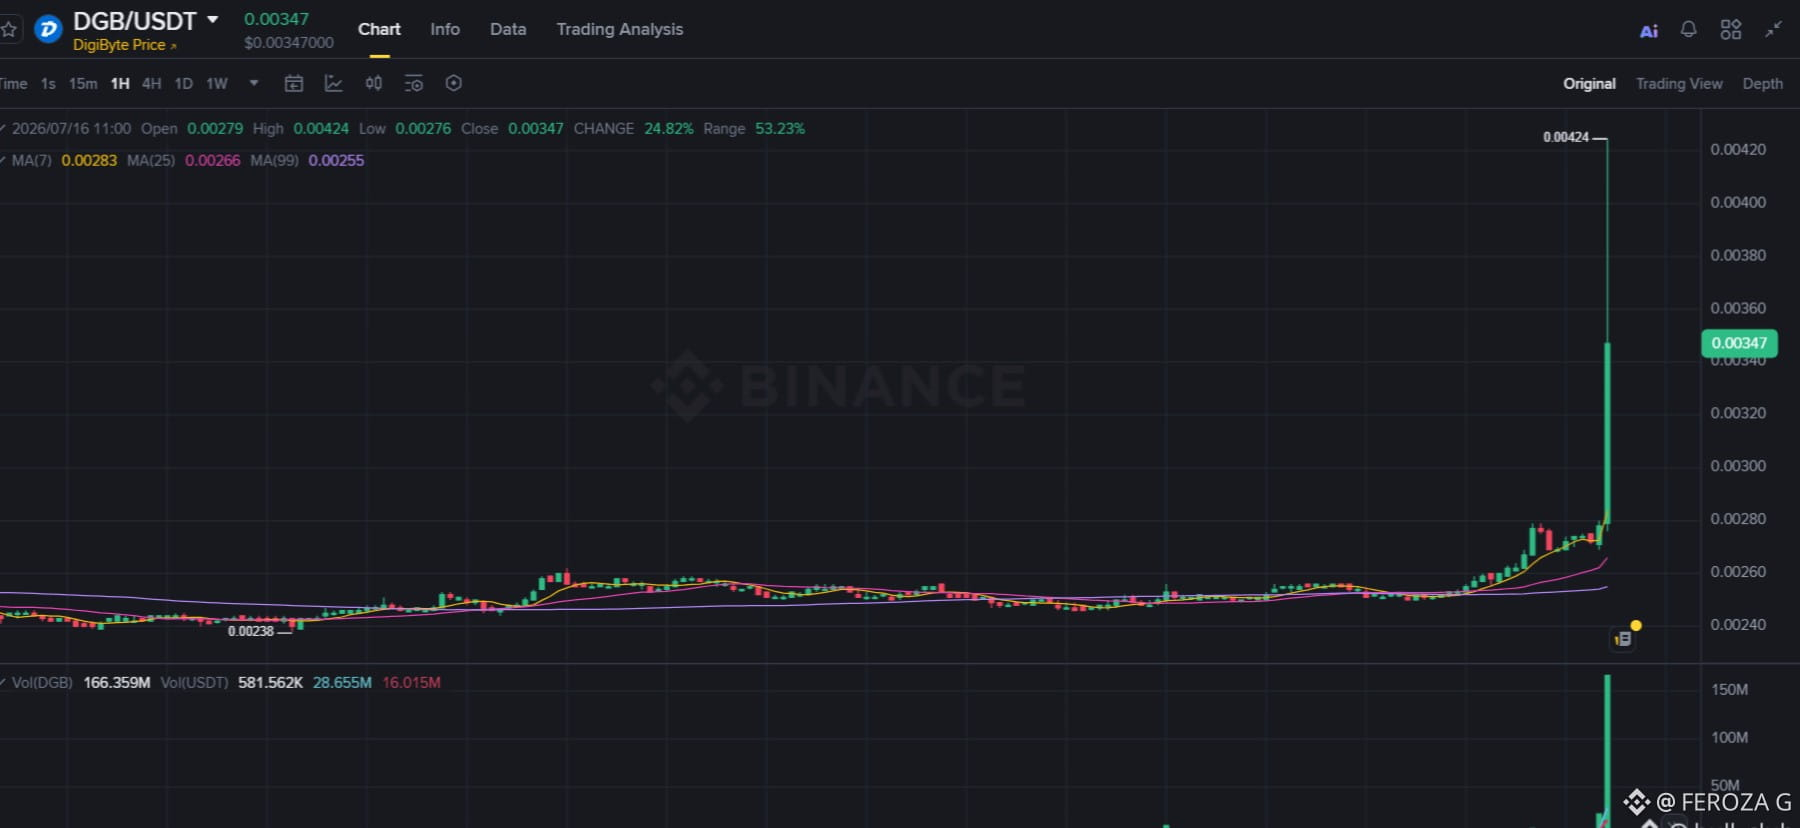The image size is (1800, 828).
Task: Open price alerts with the bell icon
Action: 1688,29
